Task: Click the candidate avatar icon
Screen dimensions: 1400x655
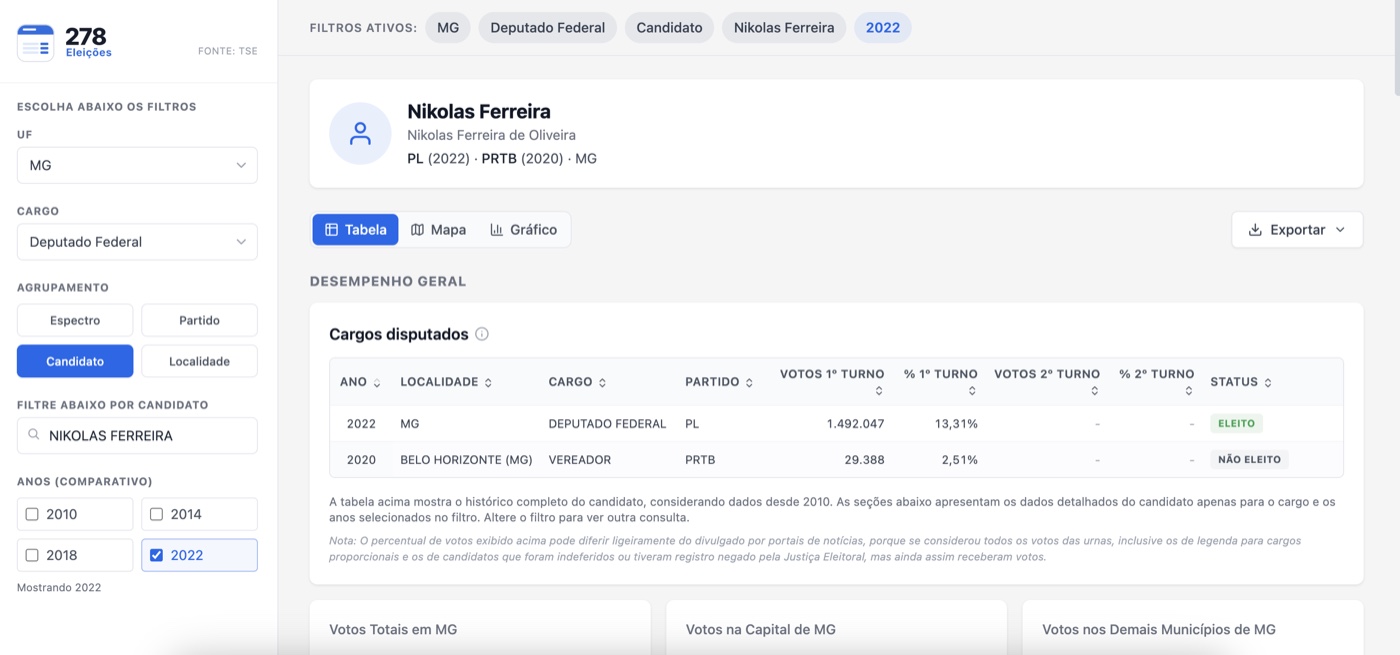Action: point(360,133)
